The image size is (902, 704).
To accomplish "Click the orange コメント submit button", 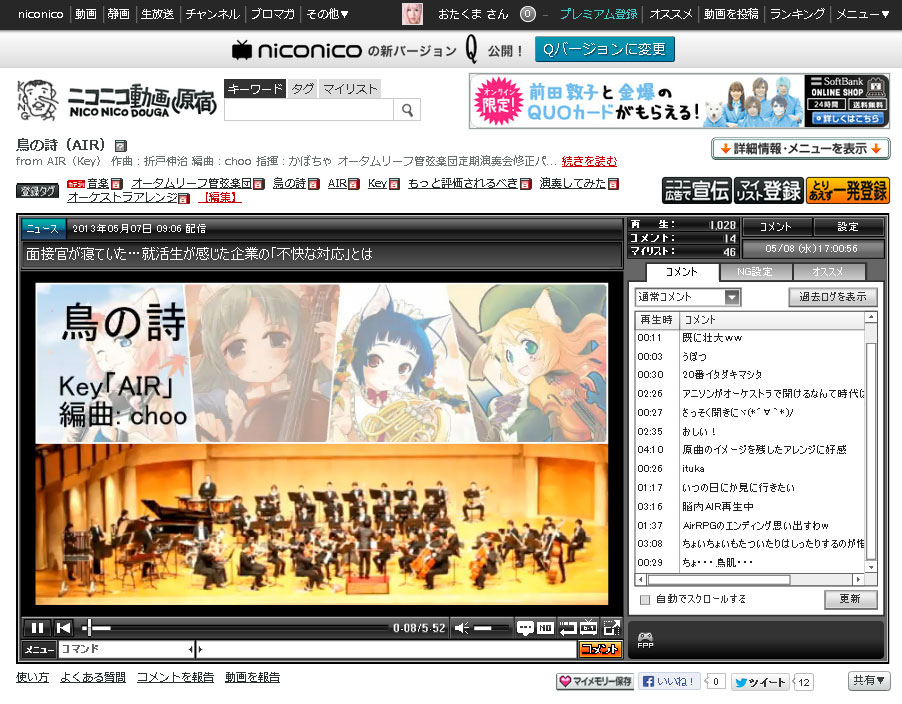I will pos(599,649).
